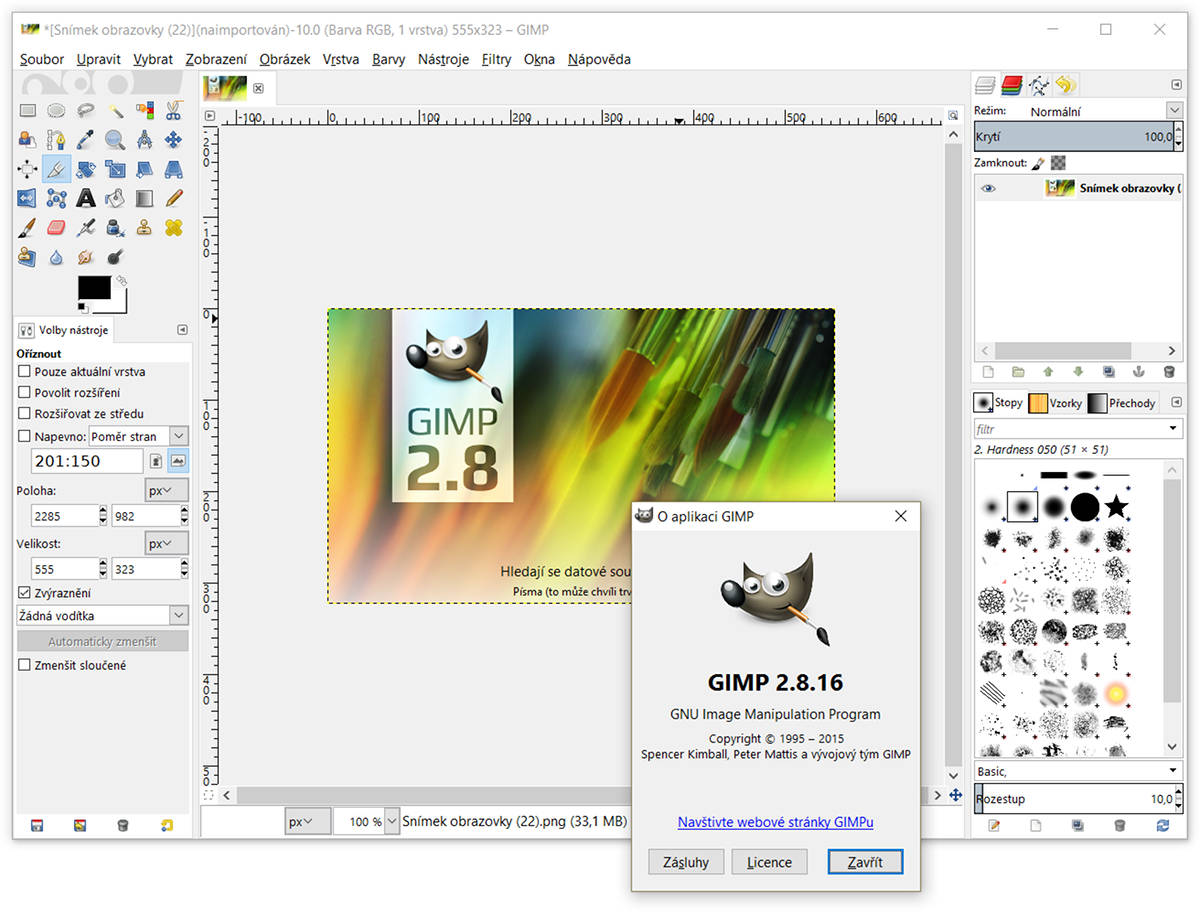The image size is (1200, 912).
Task: Select the Zoom magnifier tool
Action: pyautogui.click(x=115, y=140)
